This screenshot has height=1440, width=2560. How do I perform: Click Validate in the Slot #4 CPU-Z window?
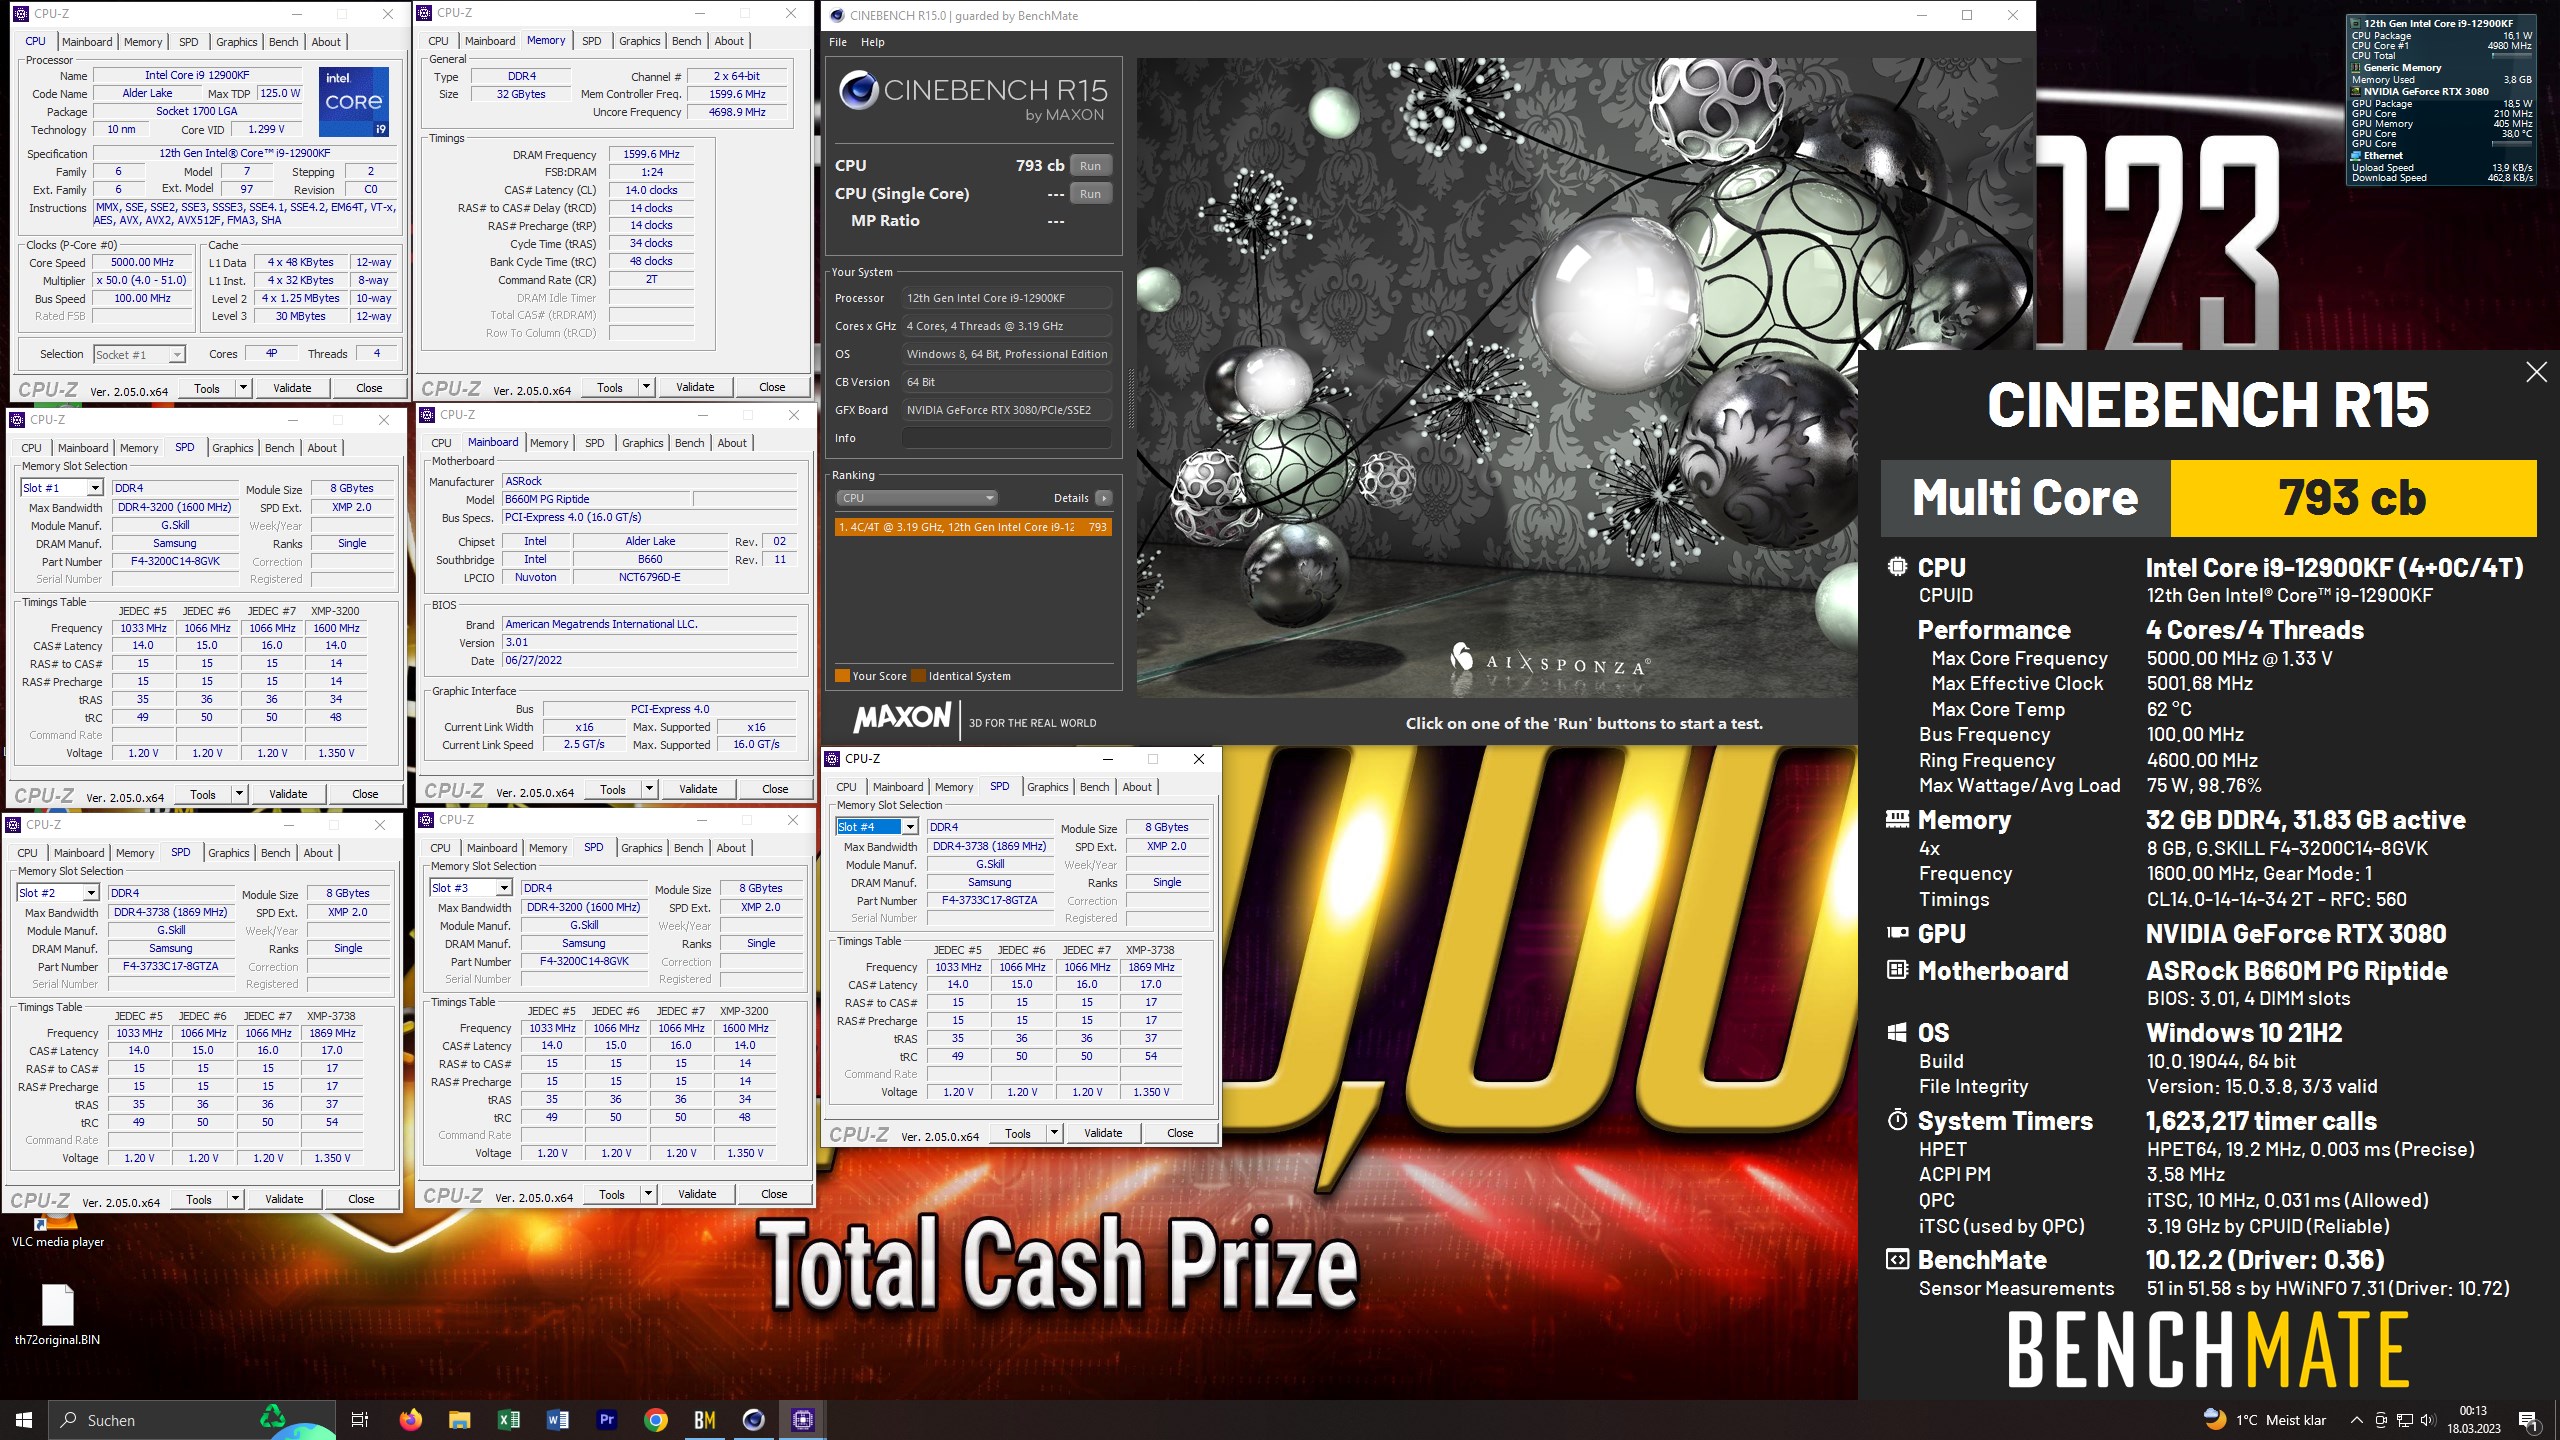coord(1103,1133)
